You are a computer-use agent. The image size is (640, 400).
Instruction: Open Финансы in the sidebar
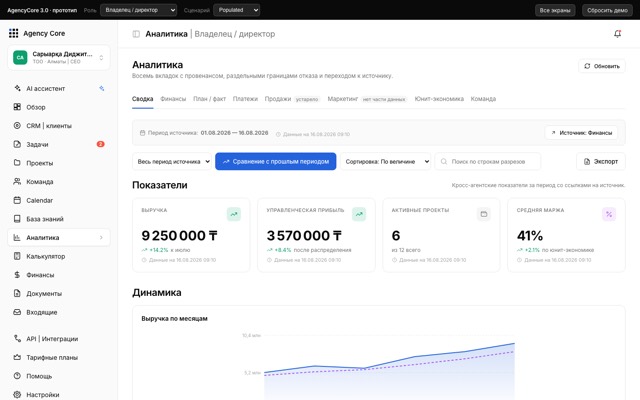59,275
